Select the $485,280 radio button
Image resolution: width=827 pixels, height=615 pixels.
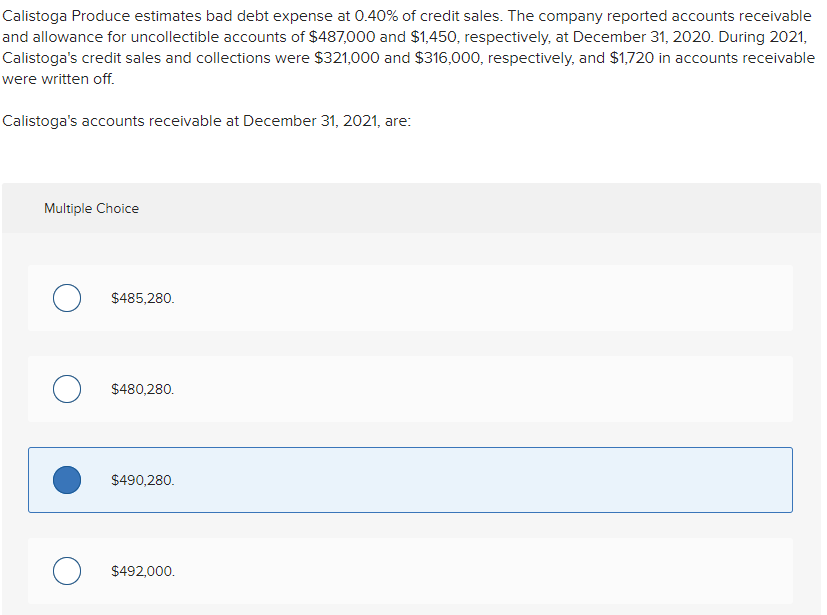coord(66,297)
